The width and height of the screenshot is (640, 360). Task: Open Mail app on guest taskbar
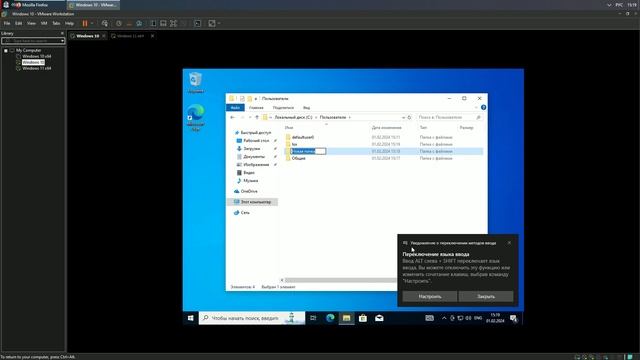coord(379,318)
